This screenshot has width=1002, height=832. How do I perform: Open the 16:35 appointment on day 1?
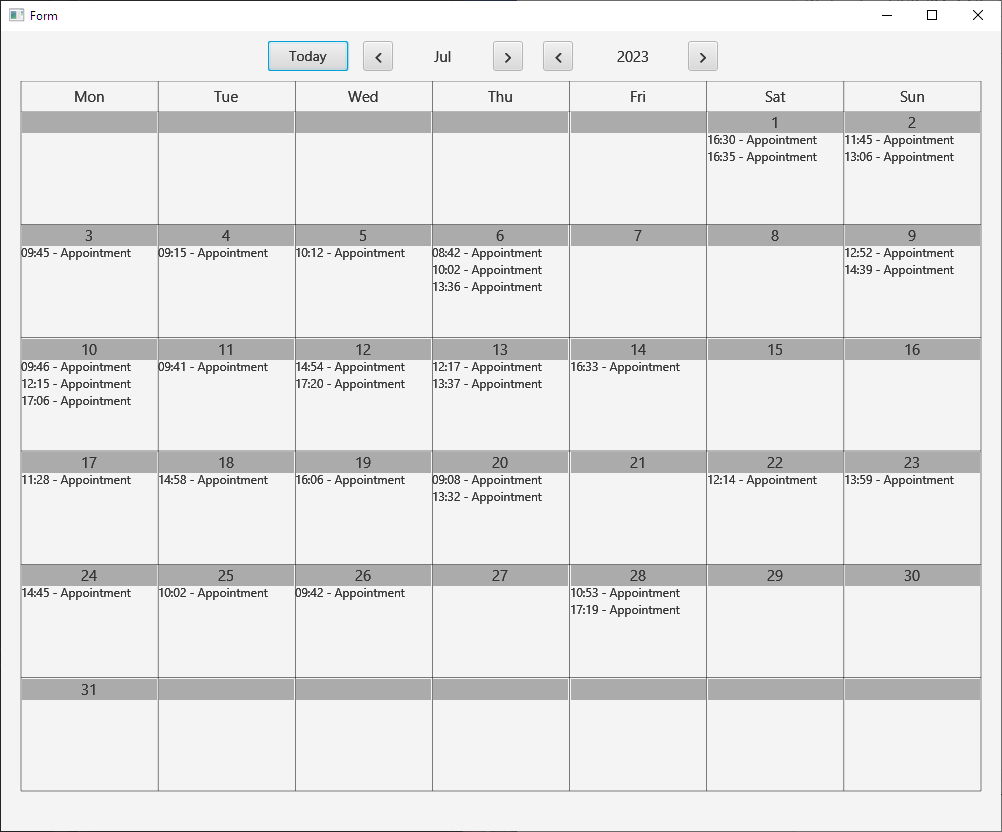coord(762,157)
